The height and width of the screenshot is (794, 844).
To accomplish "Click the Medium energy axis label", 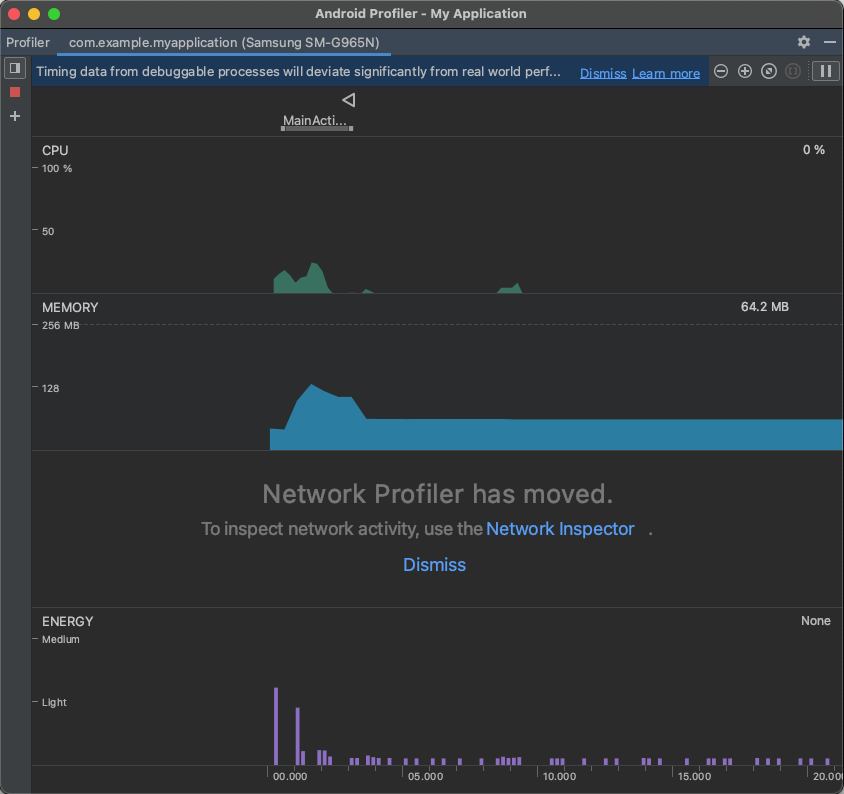I will point(60,640).
